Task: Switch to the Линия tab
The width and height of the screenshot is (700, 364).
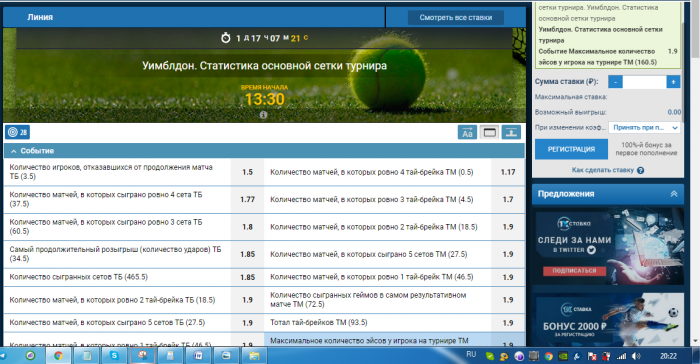Action: (x=40, y=17)
